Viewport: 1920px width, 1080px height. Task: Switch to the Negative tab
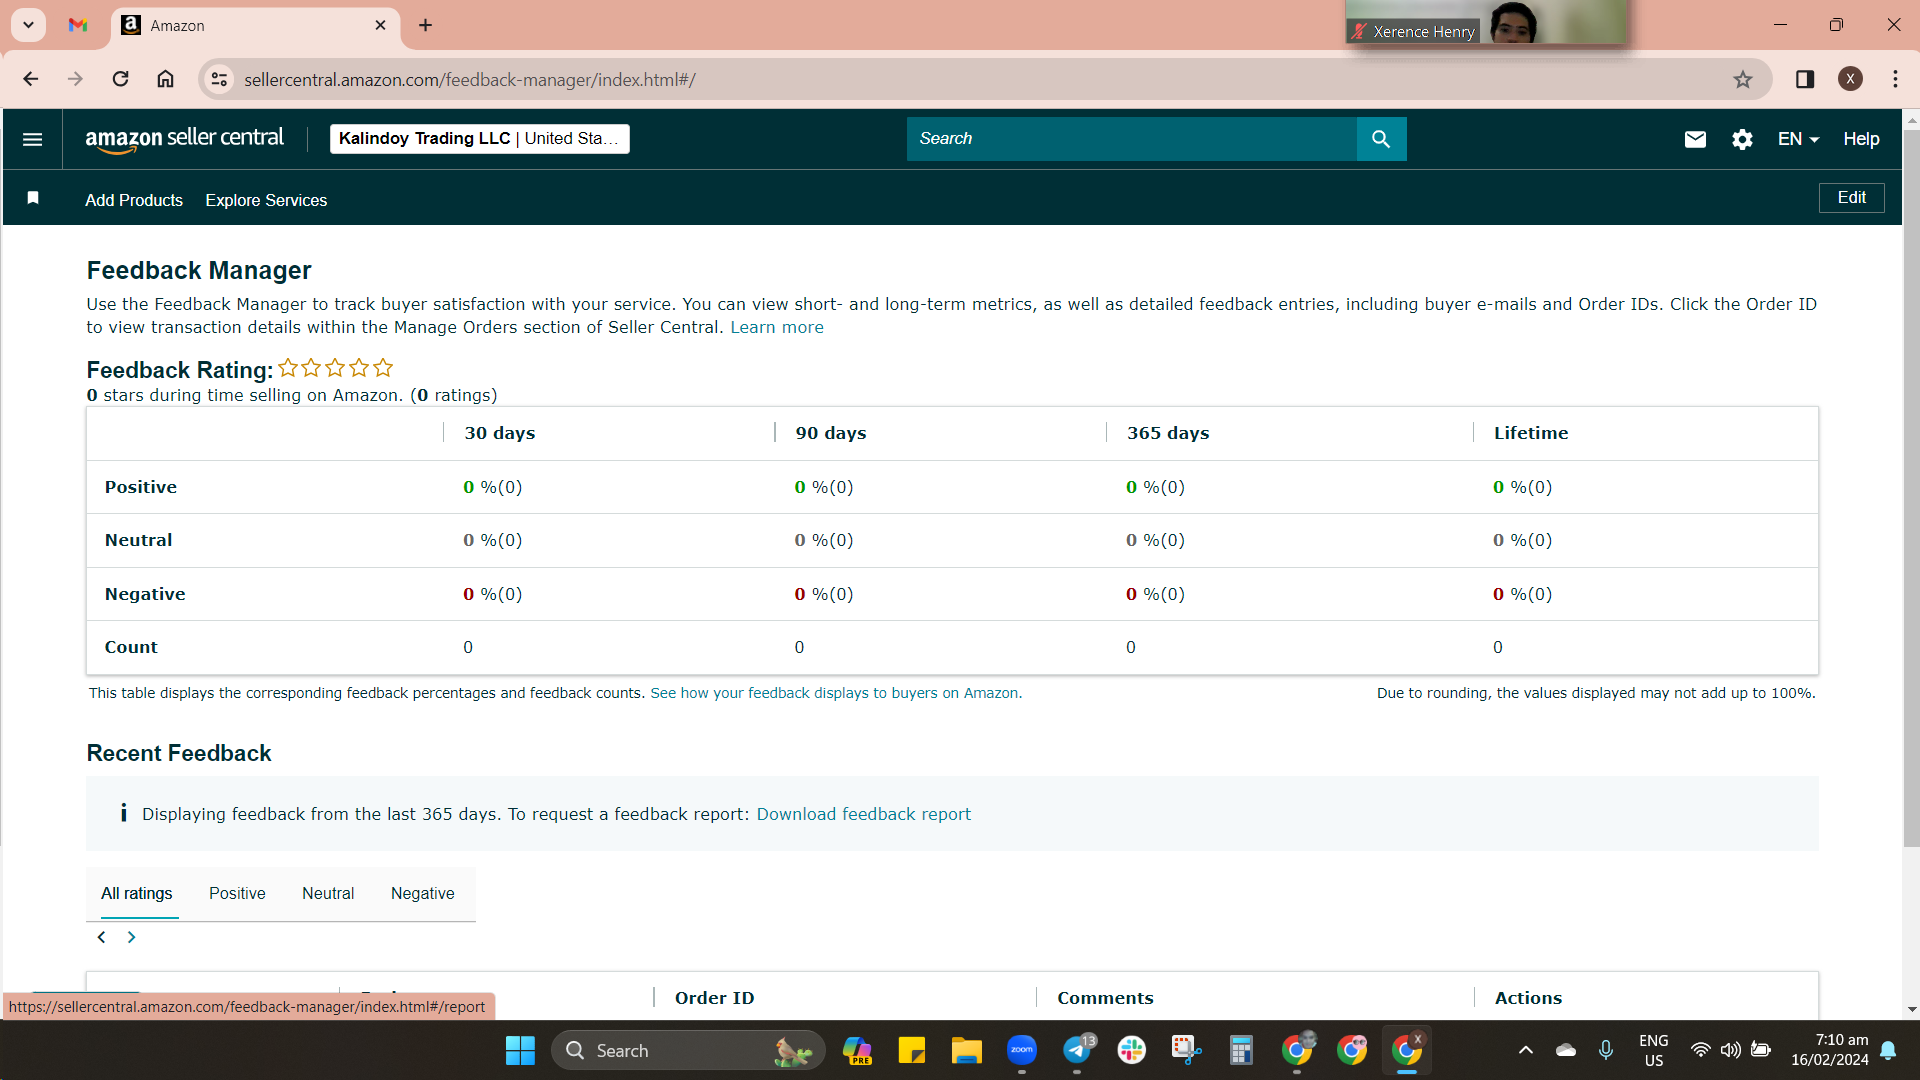422,893
